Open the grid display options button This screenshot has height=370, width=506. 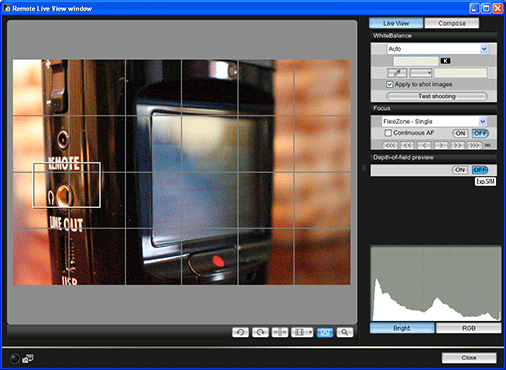[x=302, y=332]
